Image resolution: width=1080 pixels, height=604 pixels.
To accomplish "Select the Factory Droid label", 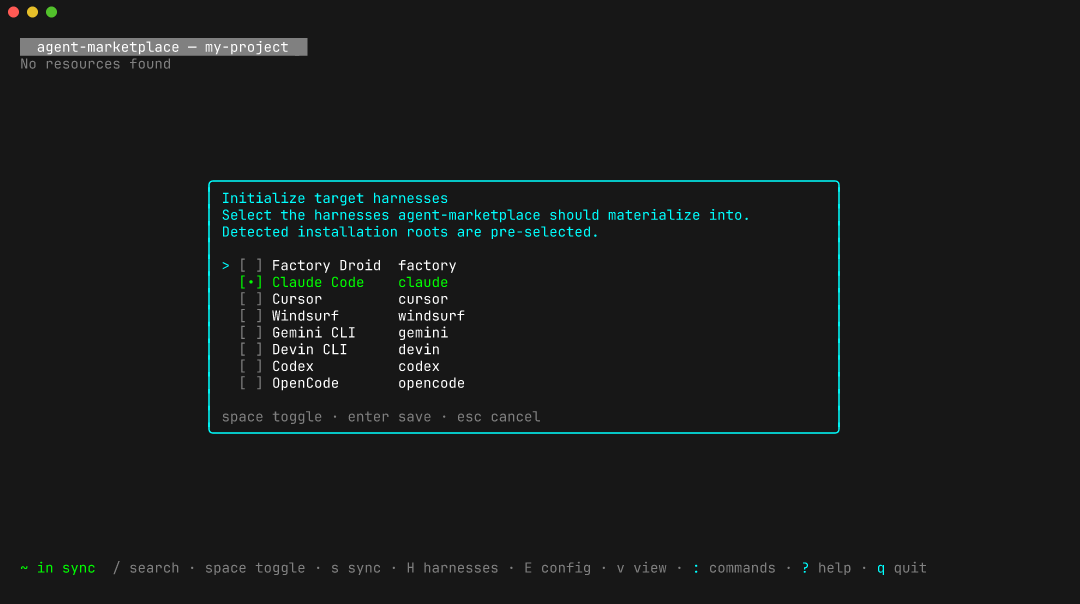I will pyautogui.click(x=326, y=266).
